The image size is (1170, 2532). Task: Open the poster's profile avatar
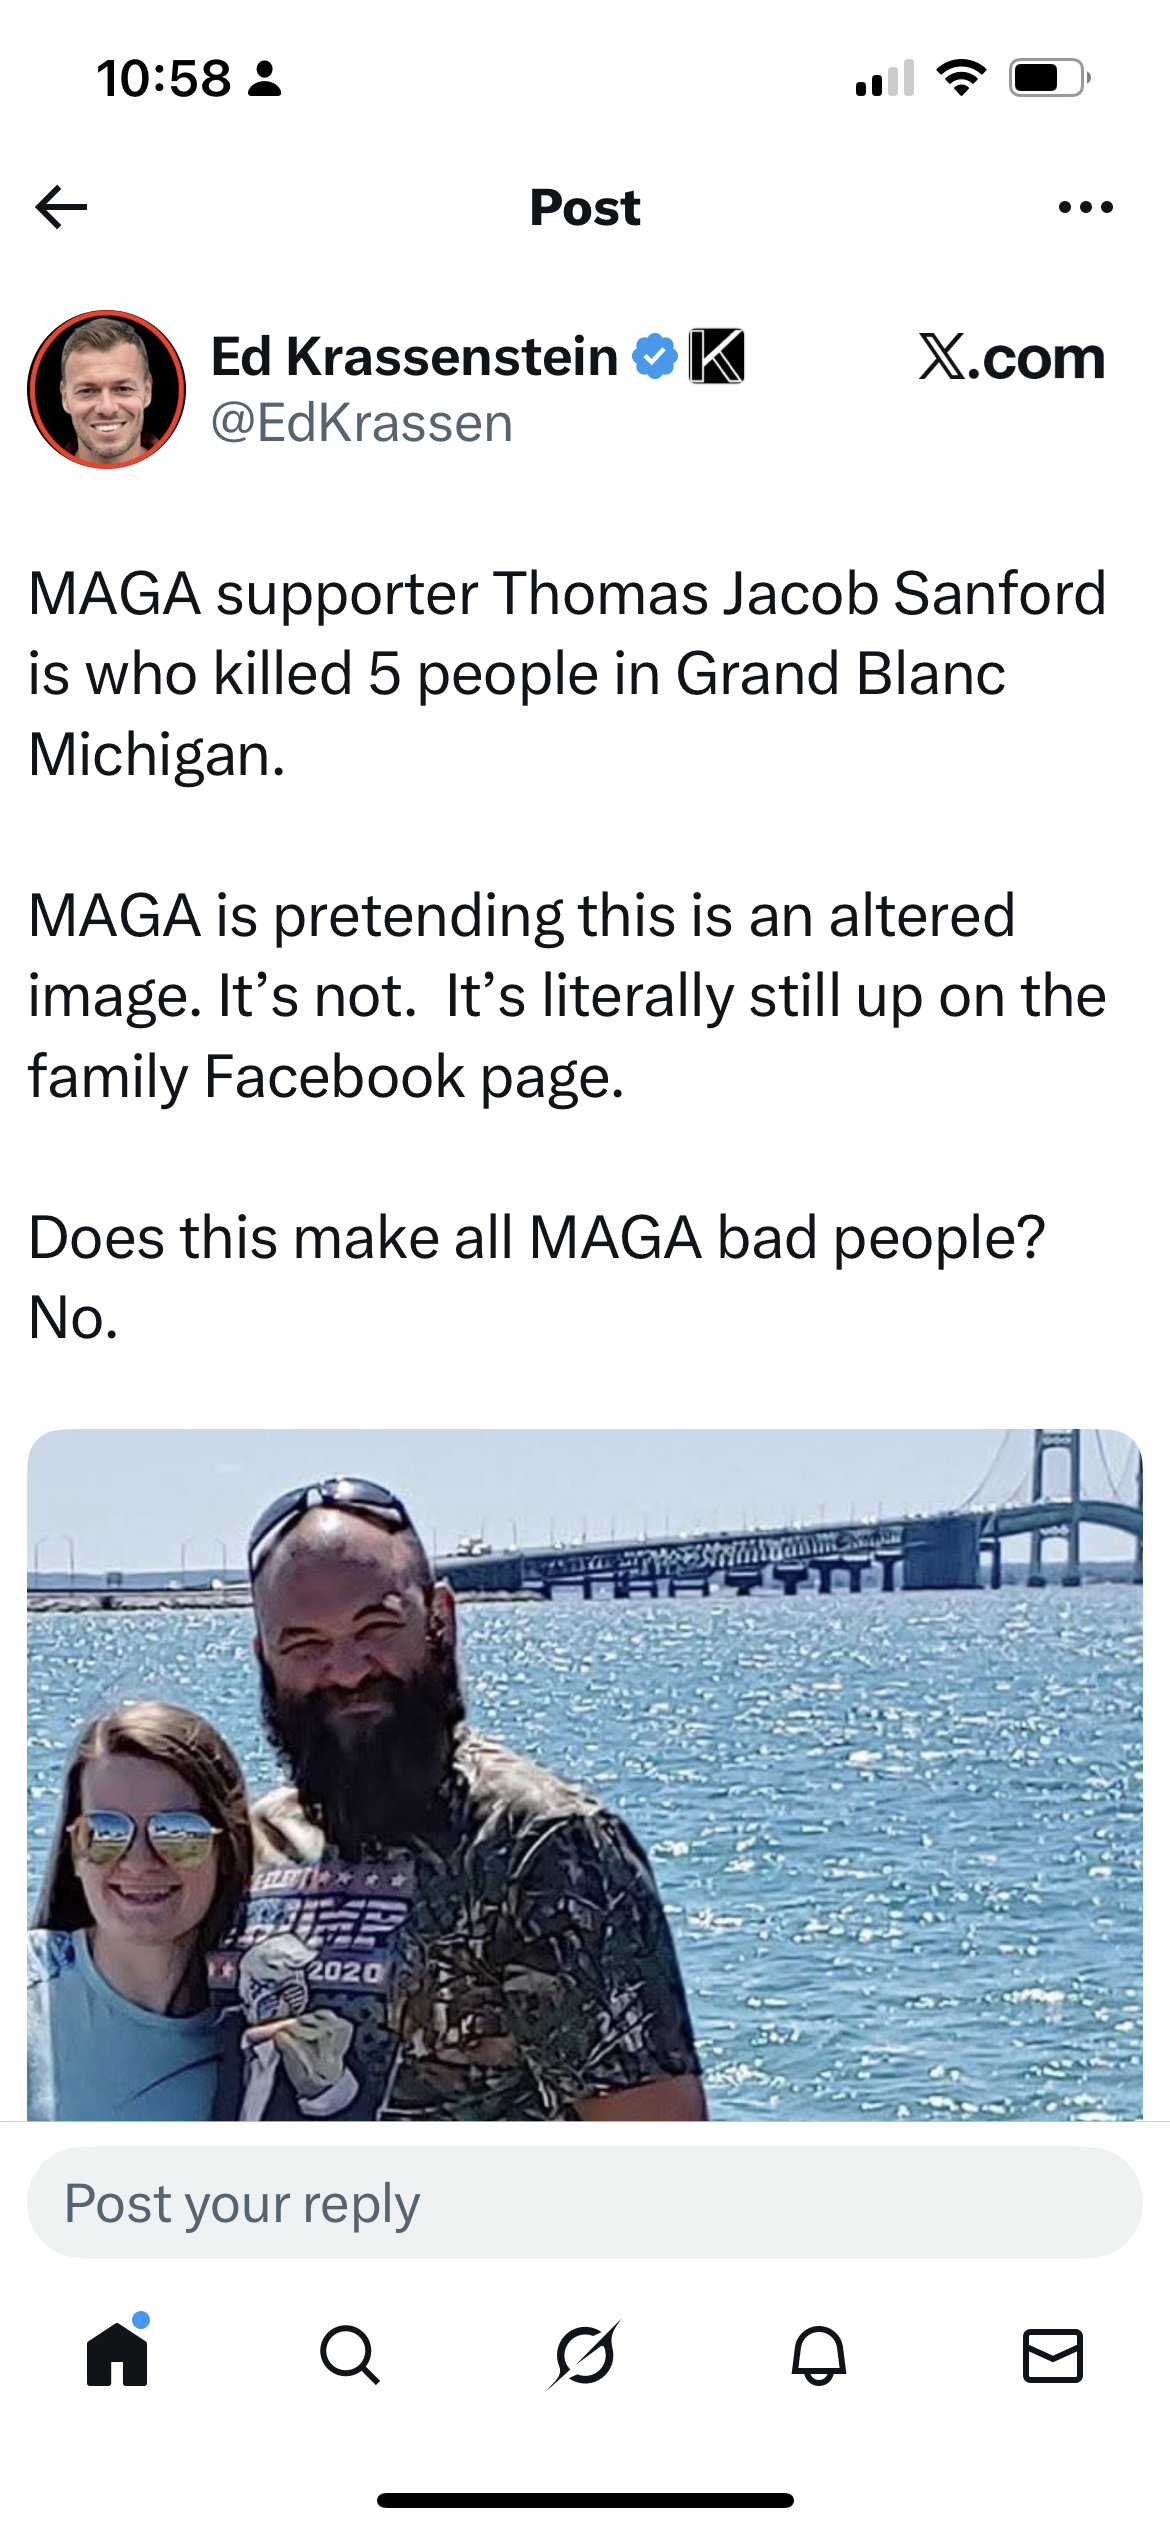pos(107,389)
